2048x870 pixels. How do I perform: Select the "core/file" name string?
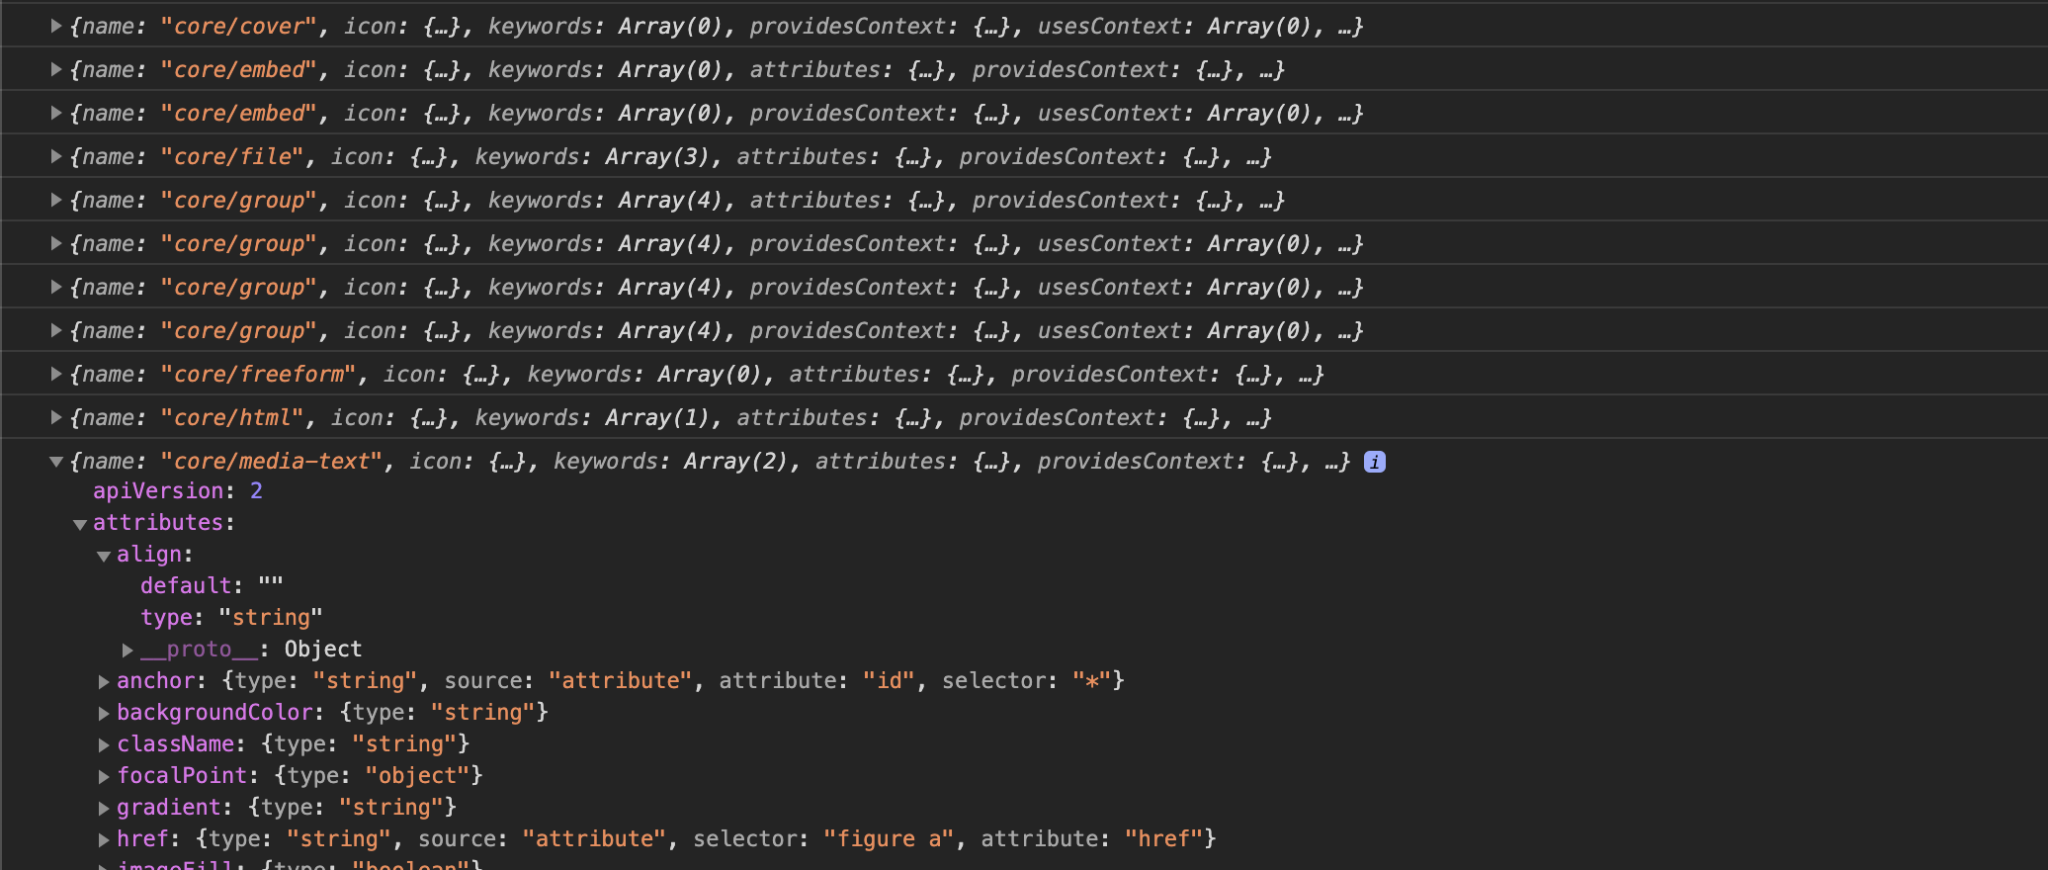[232, 157]
